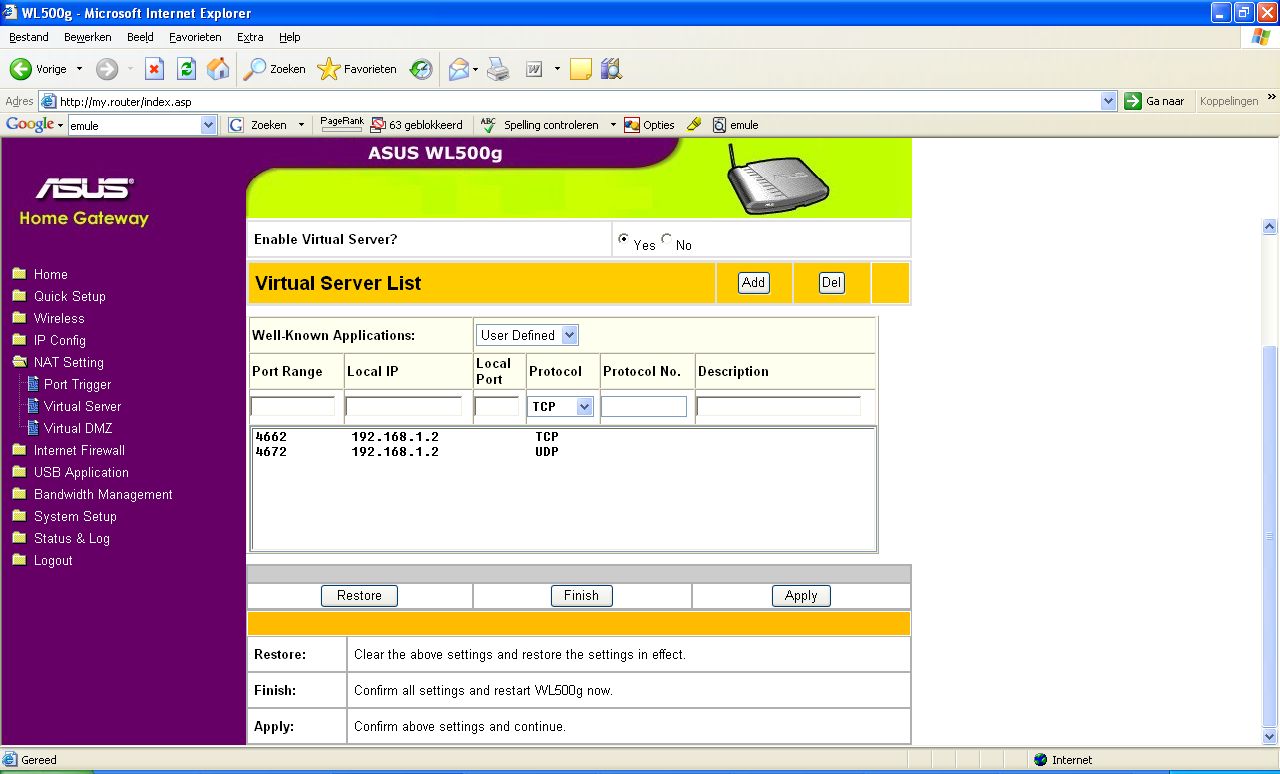Click the Spelling controleren ABC icon
1280x774 pixels.
pos(488,125)
